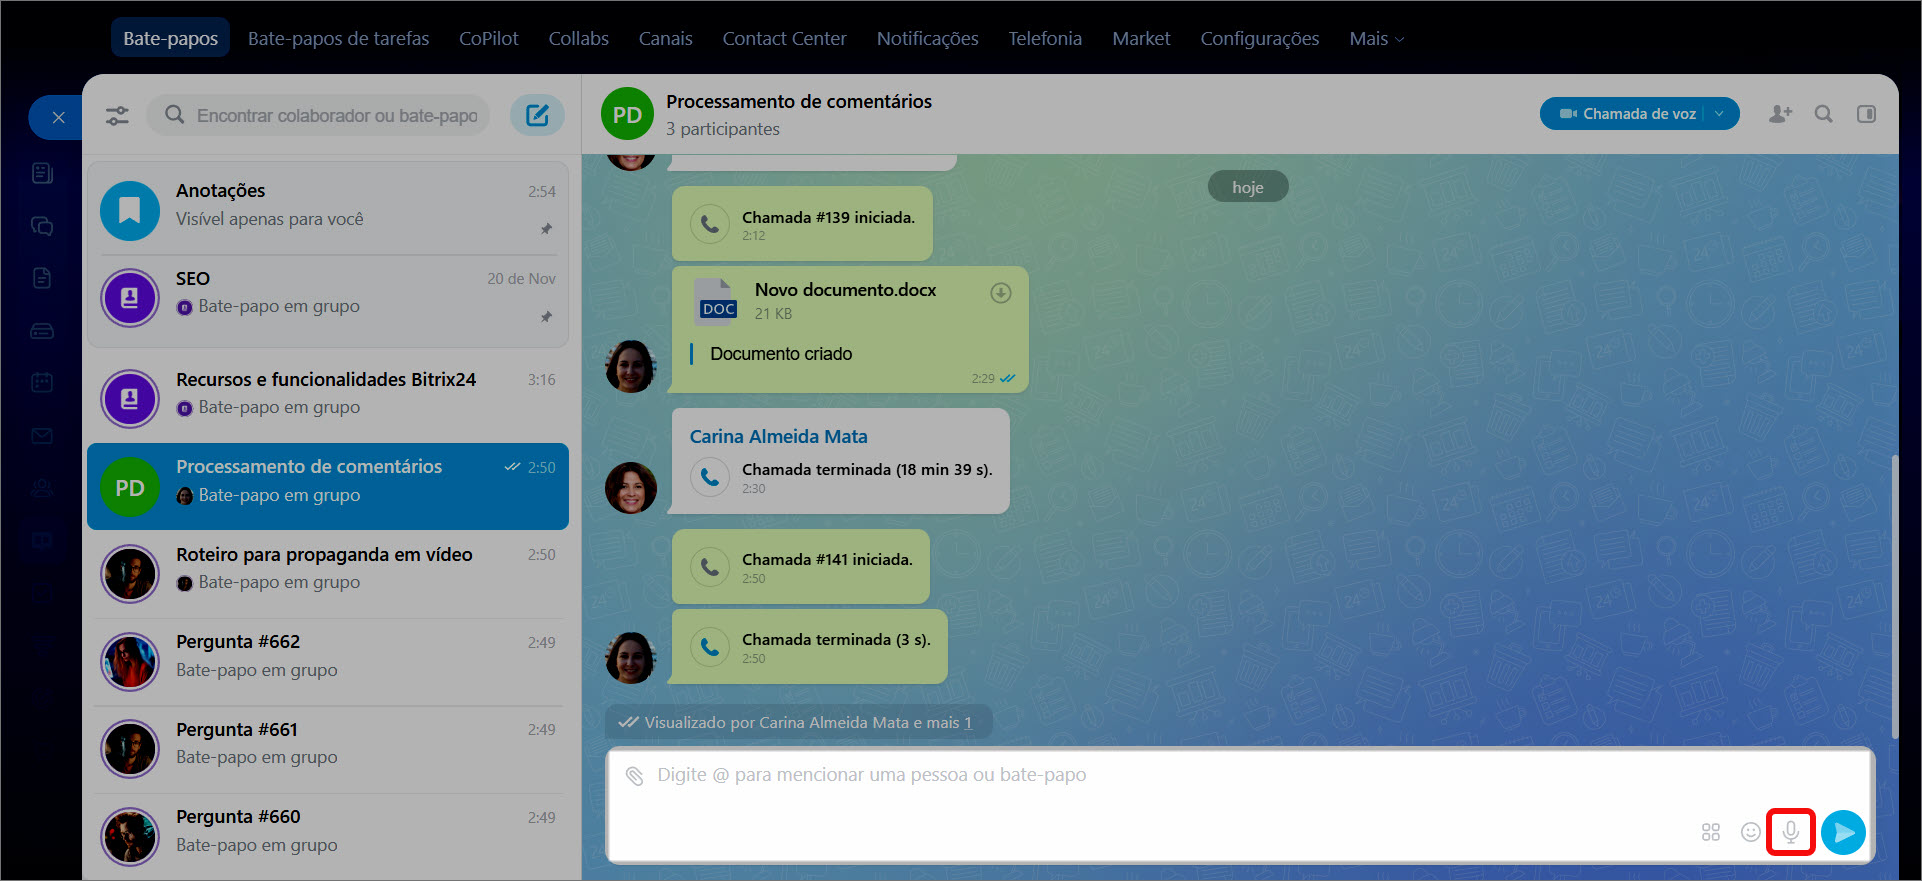Open the CoPilot tab
1922x881 pixels.
pos(488,39)
